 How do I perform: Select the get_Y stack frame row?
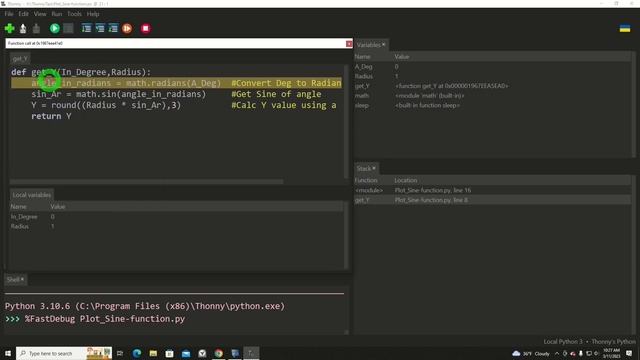(x=492, y=200)
